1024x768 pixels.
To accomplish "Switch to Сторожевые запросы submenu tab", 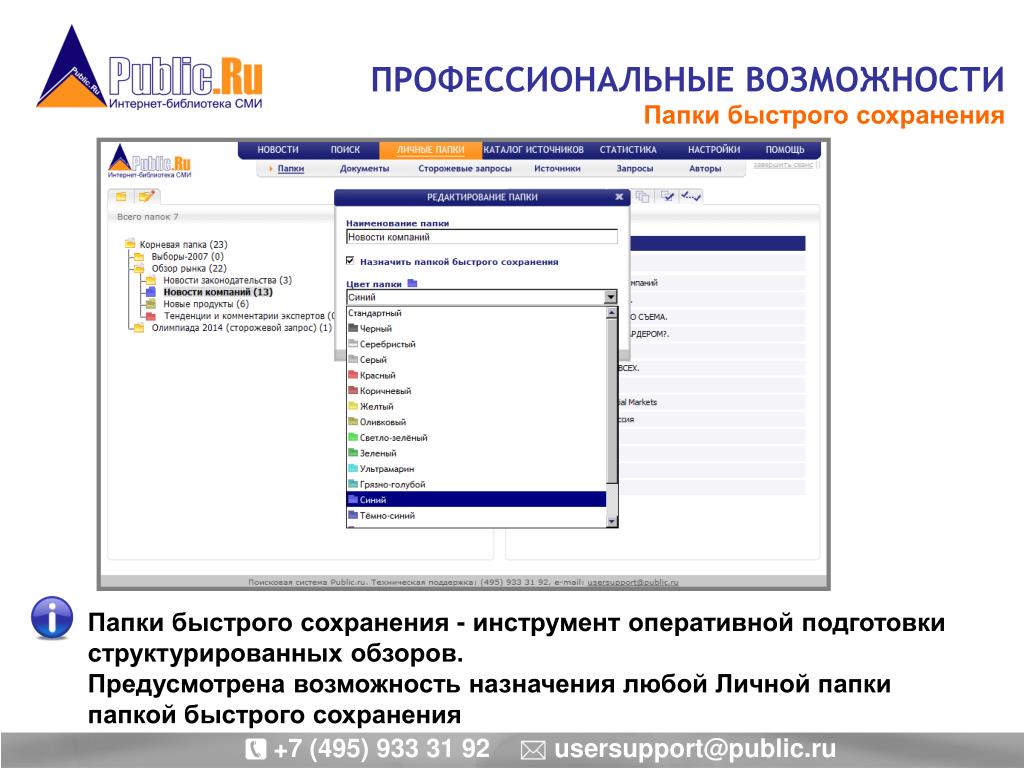I will tap(464, 168).
